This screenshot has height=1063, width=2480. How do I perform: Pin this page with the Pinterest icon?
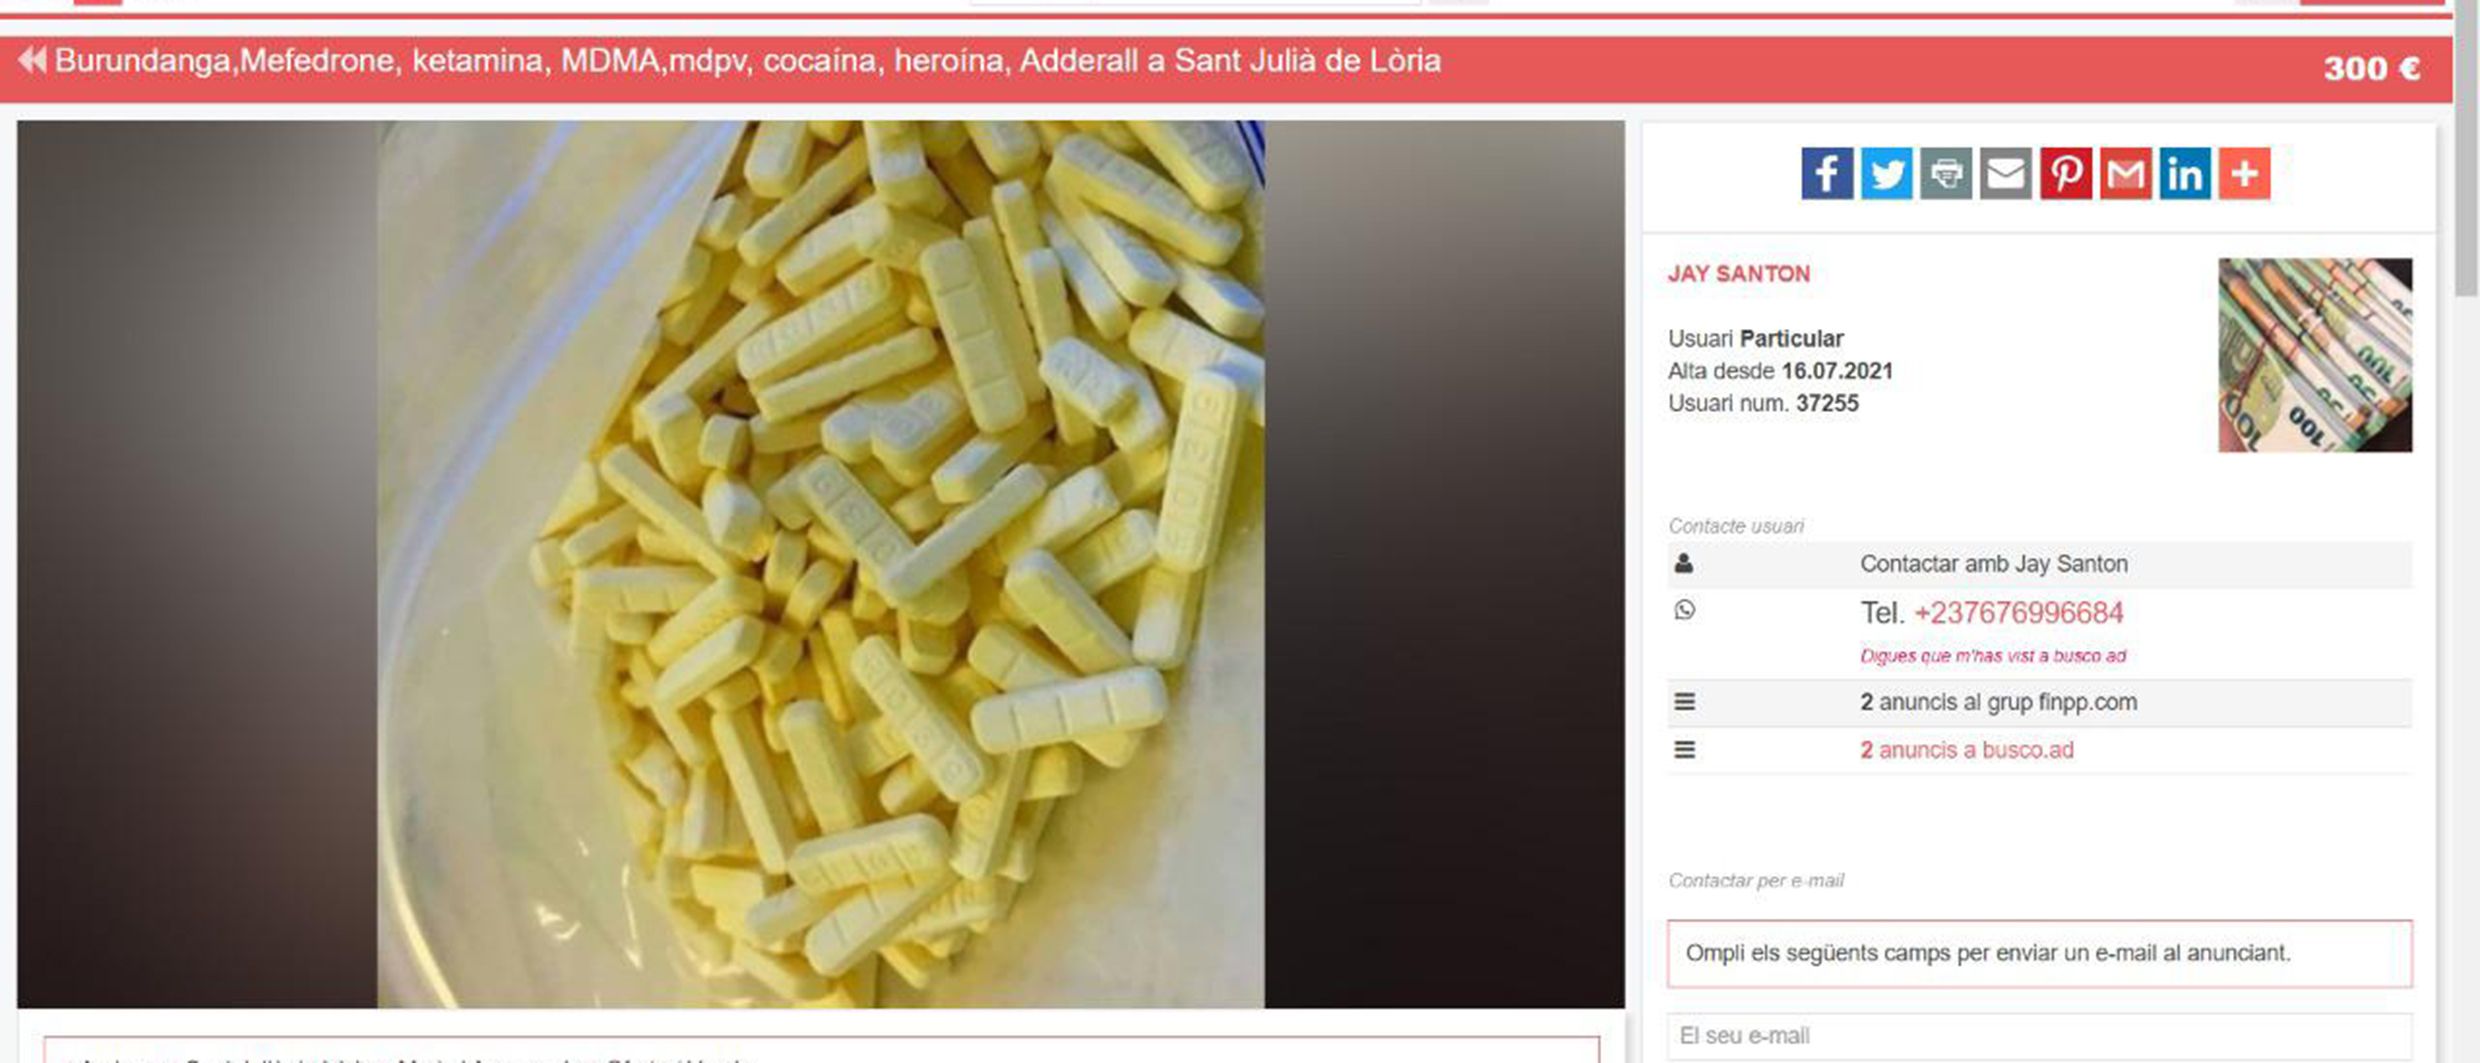(x=2065, y=174)
